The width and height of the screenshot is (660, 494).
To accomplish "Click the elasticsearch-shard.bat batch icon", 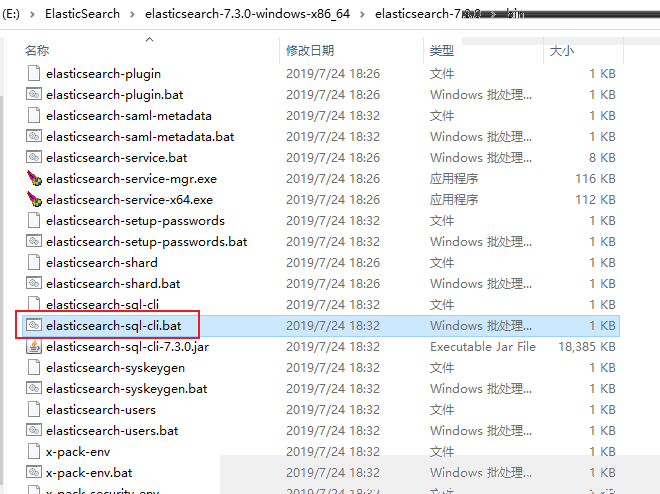I will 34,283.
